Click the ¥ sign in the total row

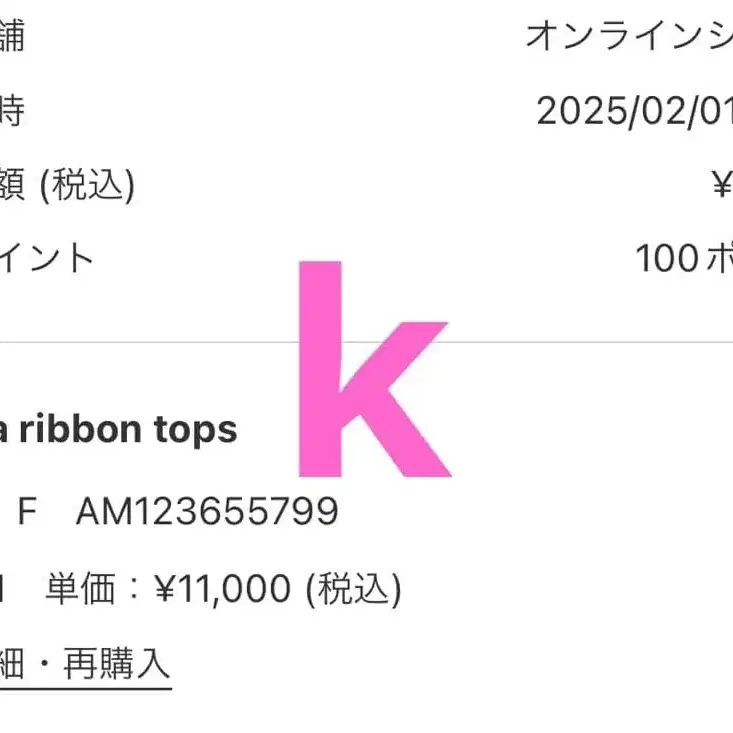point(721,185)
